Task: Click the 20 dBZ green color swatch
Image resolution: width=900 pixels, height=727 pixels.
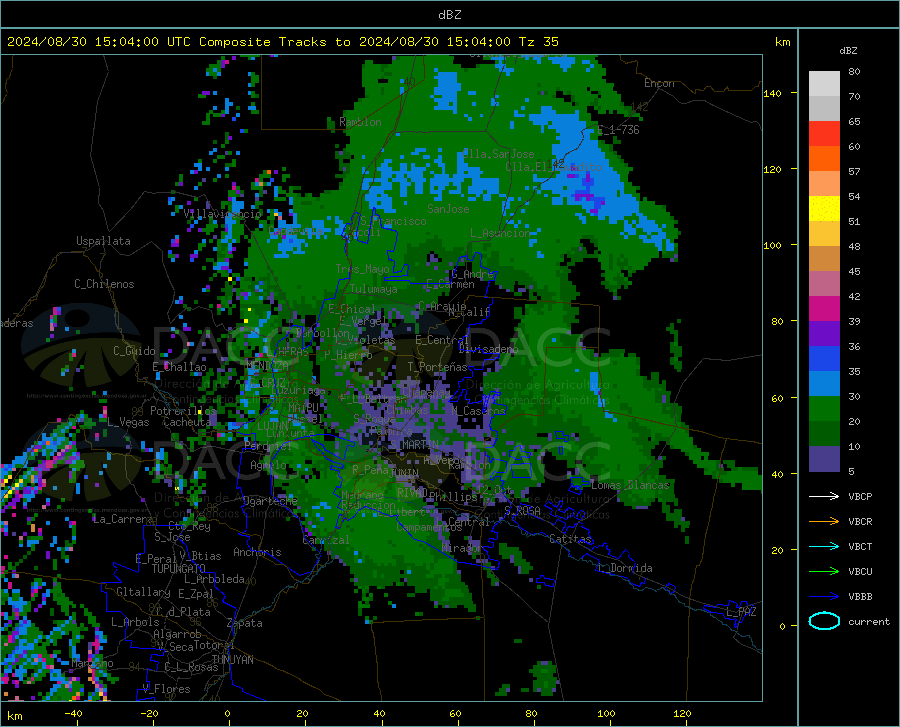Action: (824, 409)
